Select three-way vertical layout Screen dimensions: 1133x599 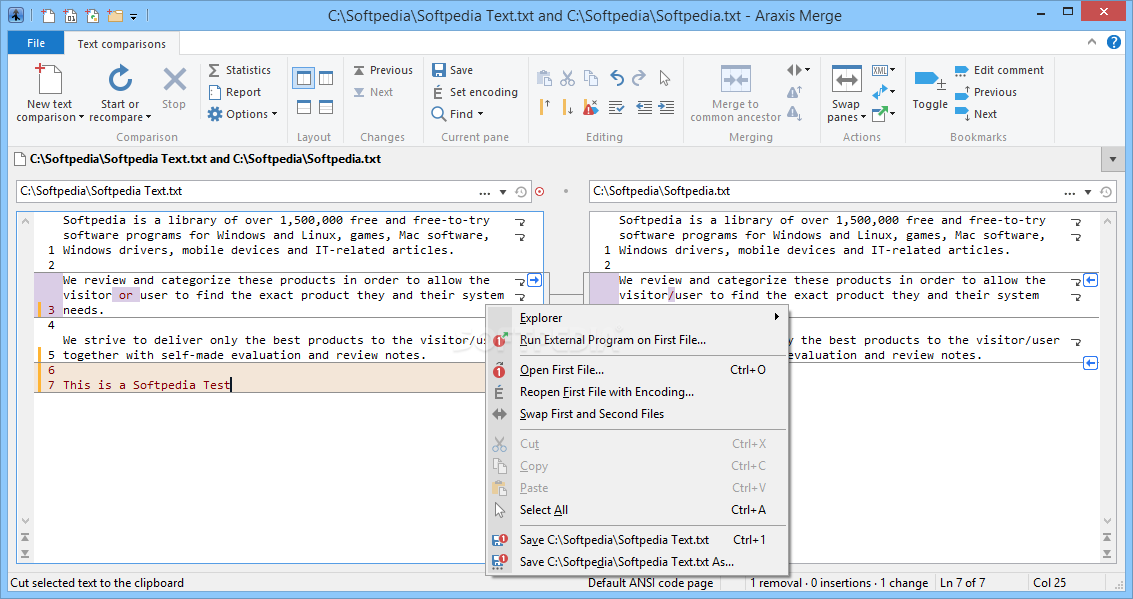click(326, 78)
